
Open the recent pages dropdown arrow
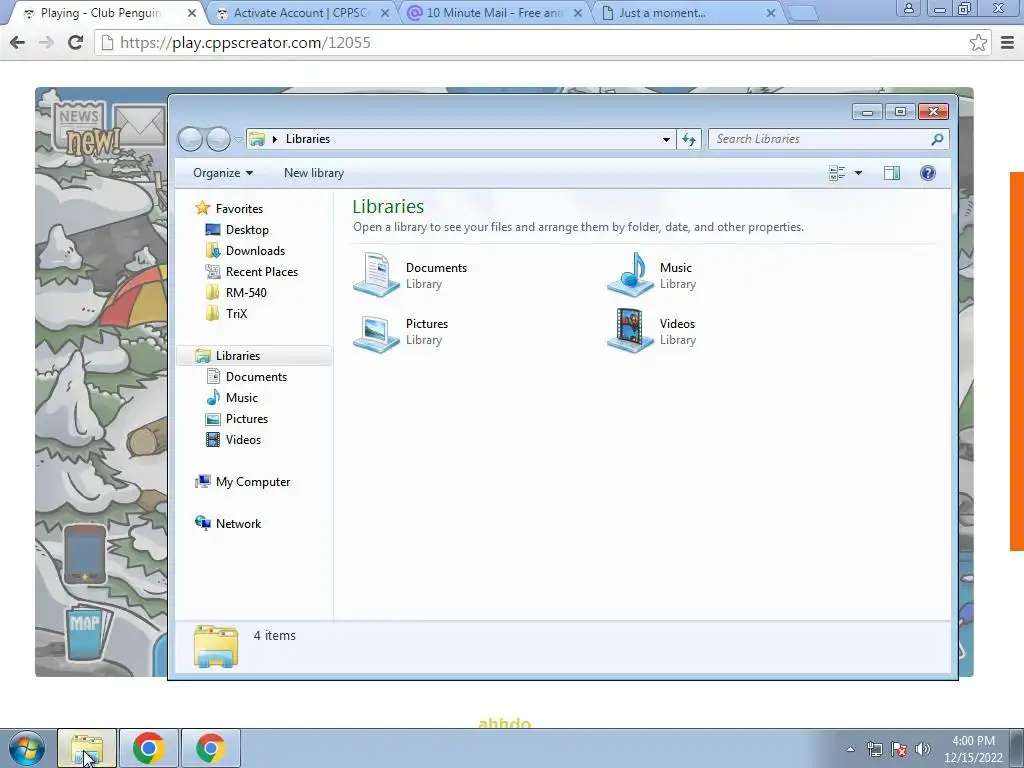(238, 139)
